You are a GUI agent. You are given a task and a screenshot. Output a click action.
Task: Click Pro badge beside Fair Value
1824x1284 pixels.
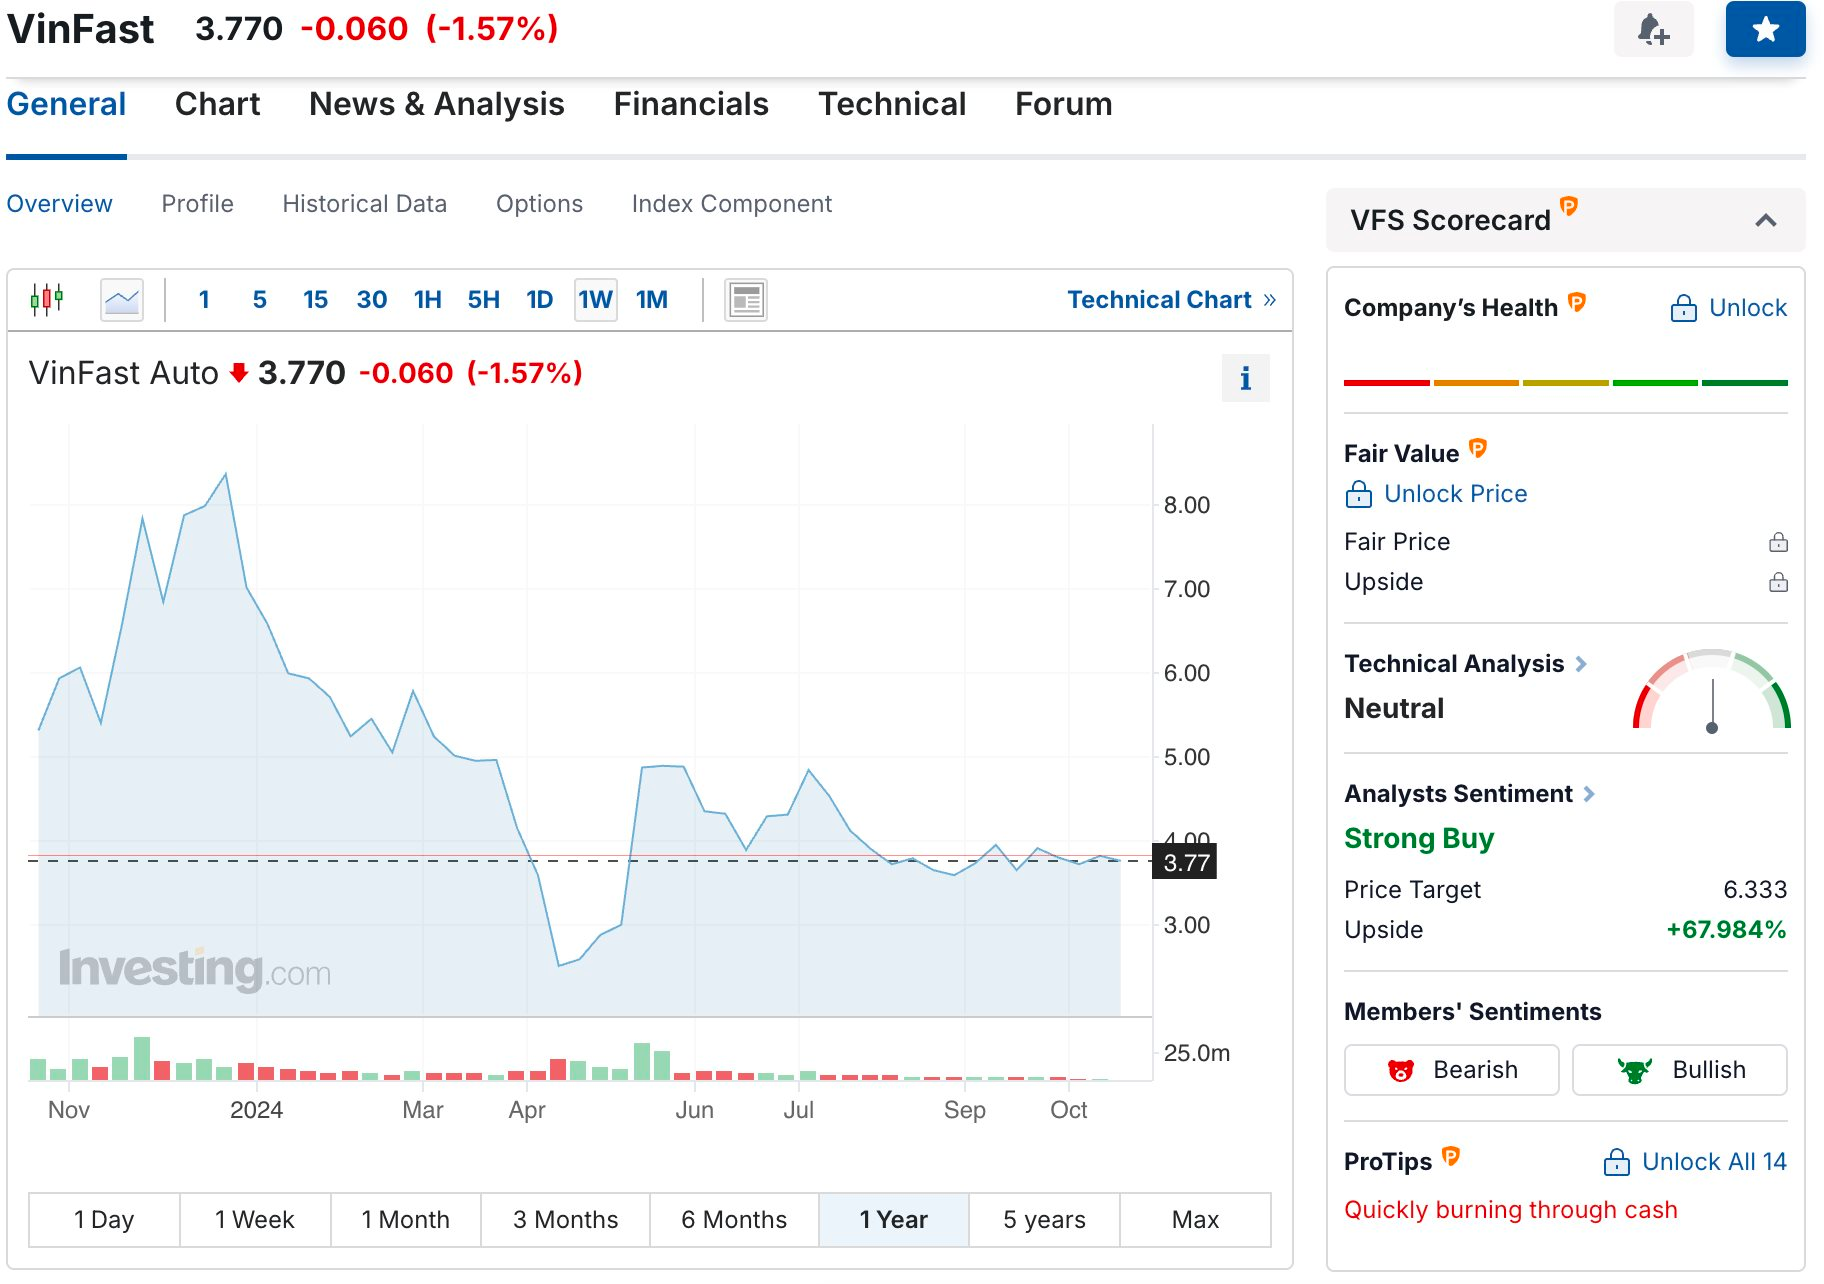click(1478, 448)
